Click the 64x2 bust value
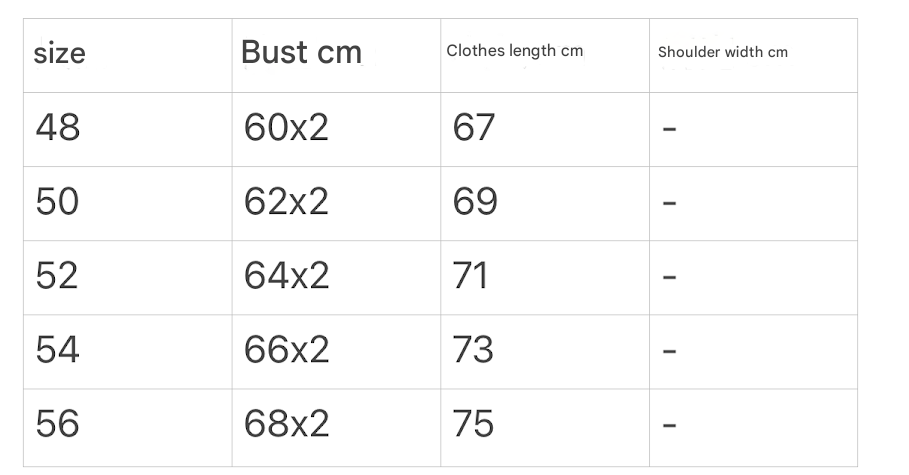Image resolution: width=909 pixels, height=475 pixels. point(286,276)
